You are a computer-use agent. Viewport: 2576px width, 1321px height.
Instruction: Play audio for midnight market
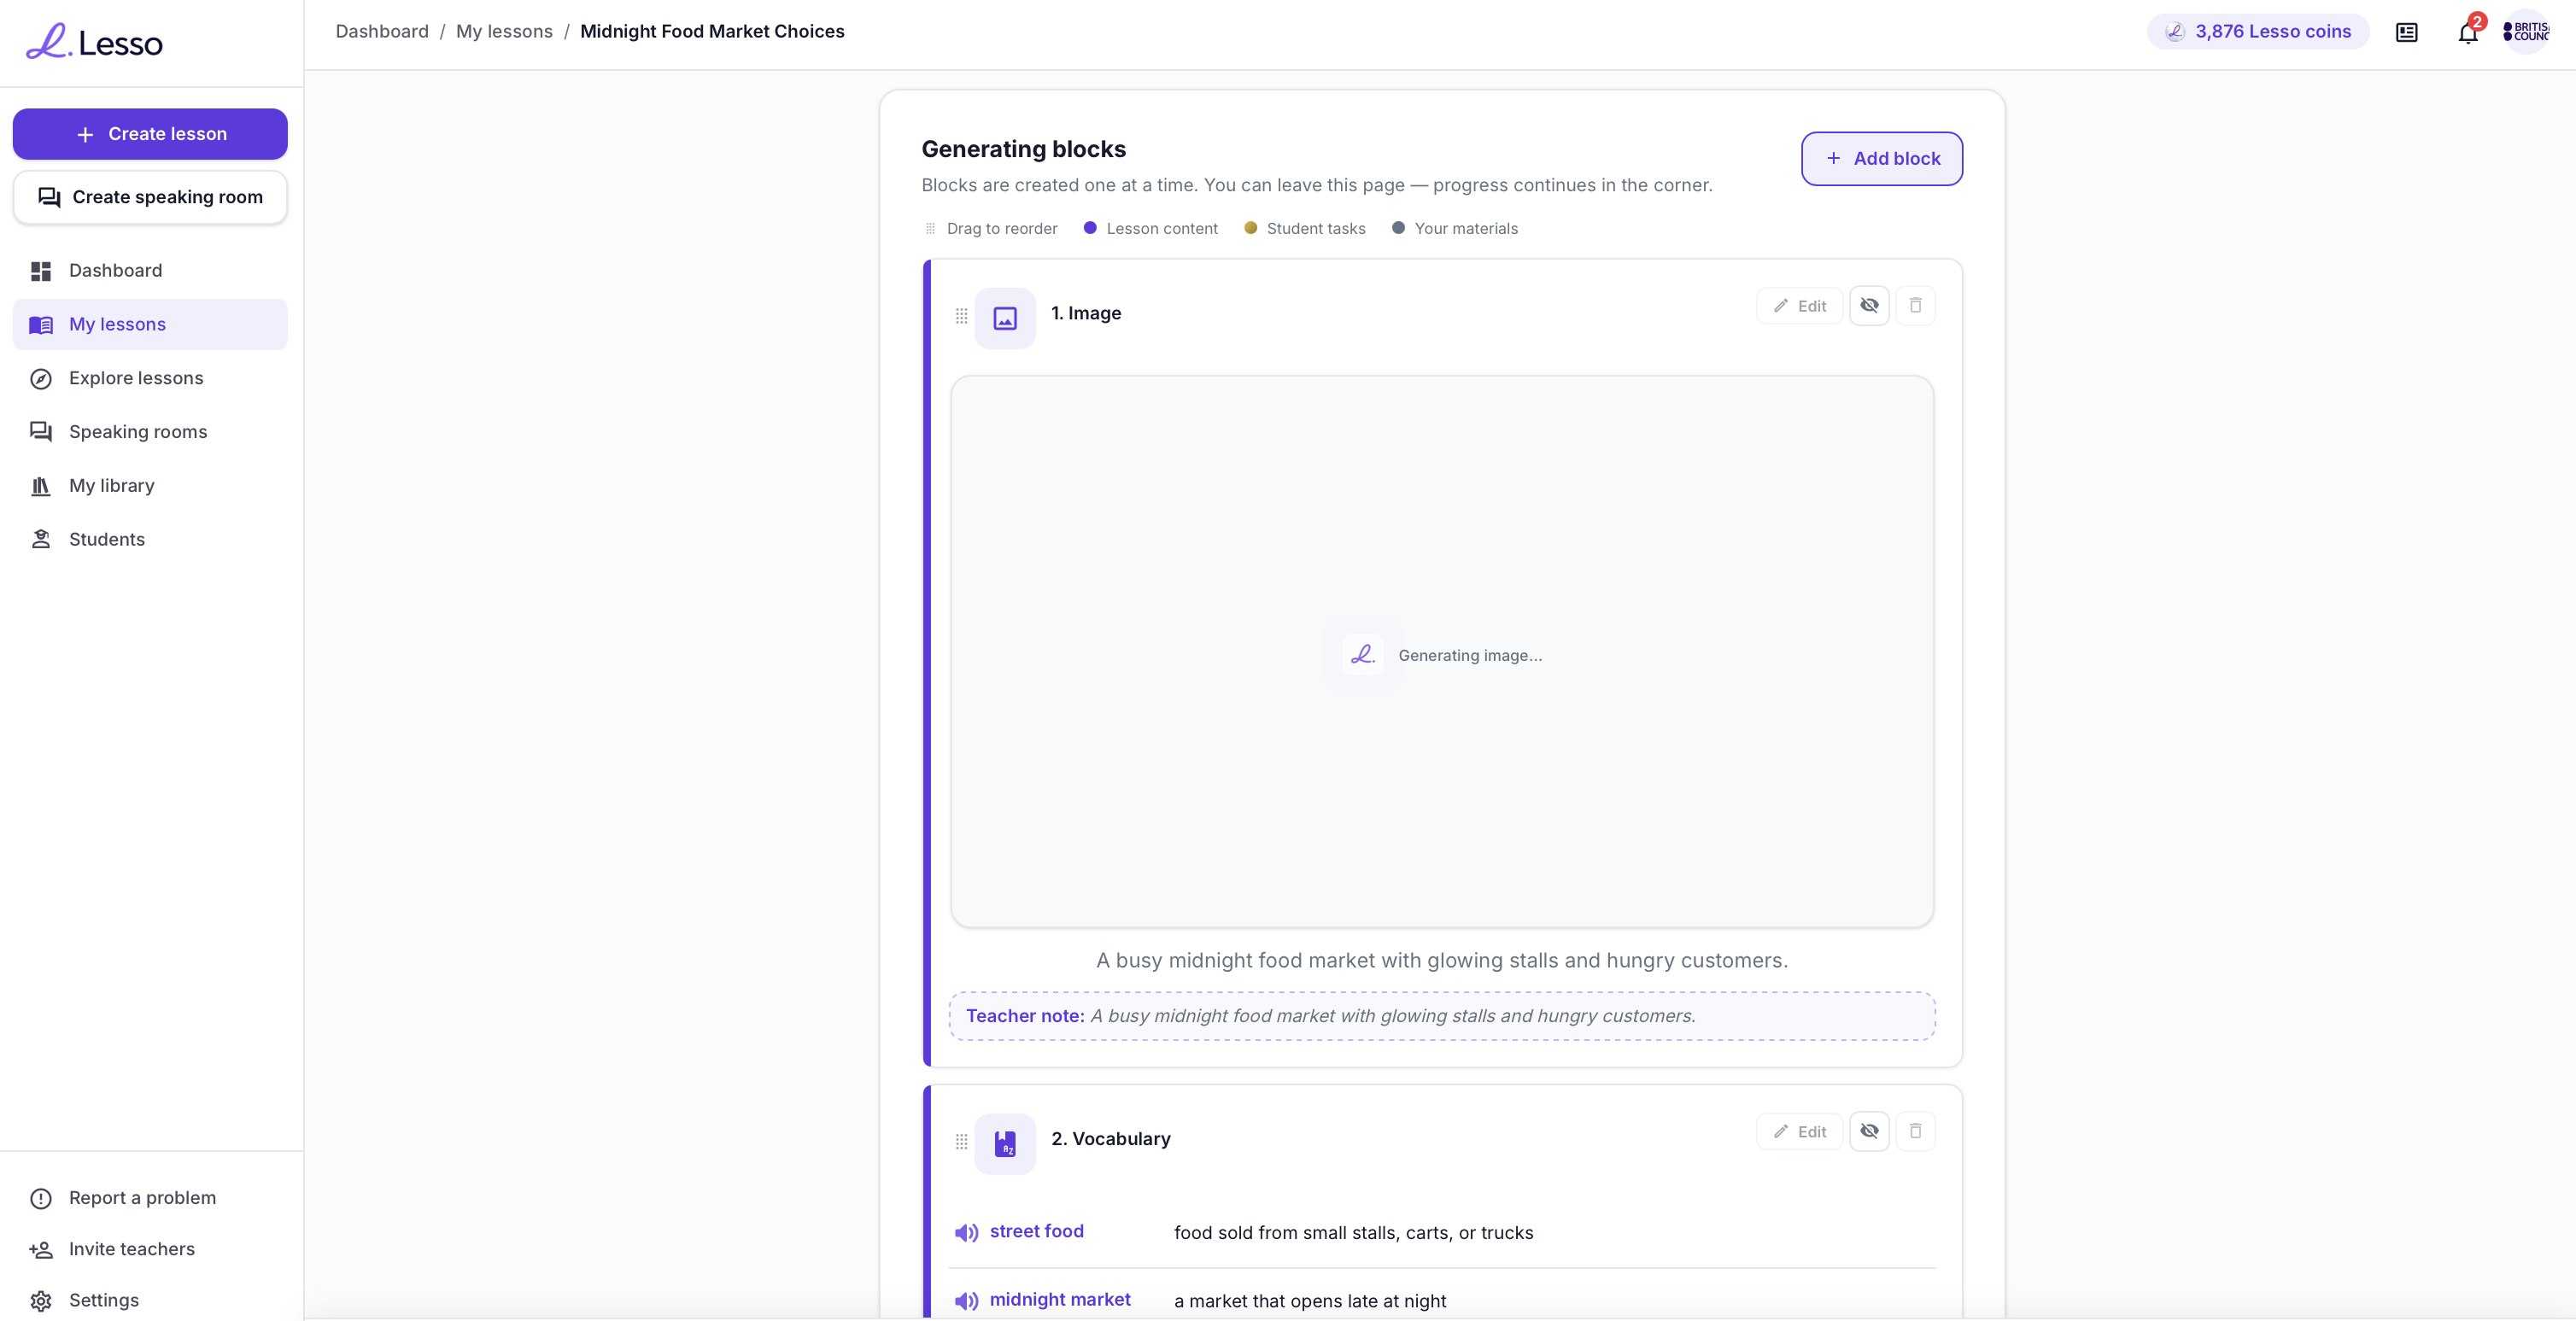[x=966, y=1301]
